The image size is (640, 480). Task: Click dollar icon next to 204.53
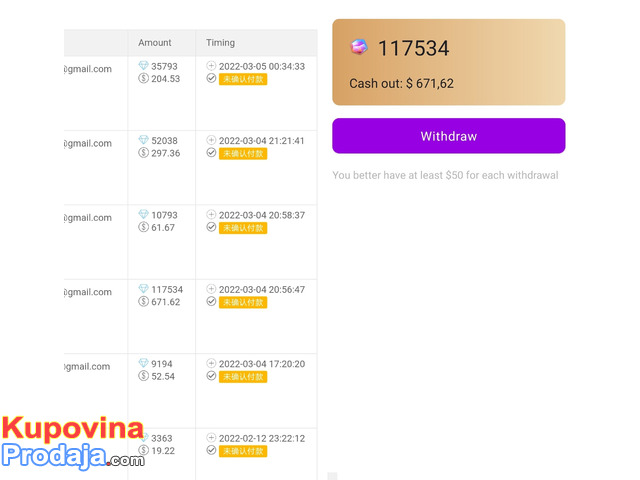coord(143,78)
